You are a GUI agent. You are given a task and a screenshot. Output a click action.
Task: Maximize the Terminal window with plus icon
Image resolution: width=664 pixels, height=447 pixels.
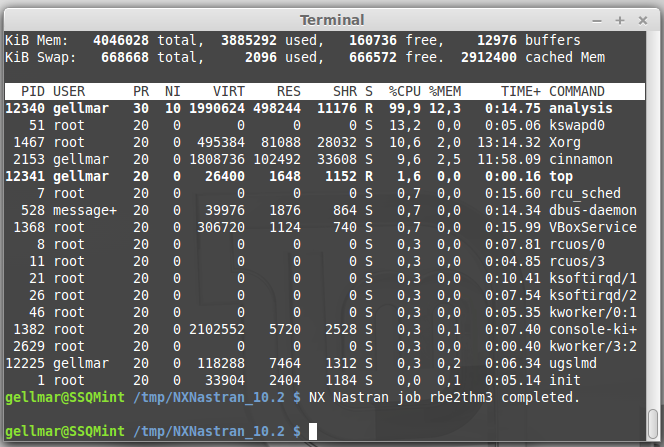620,20
